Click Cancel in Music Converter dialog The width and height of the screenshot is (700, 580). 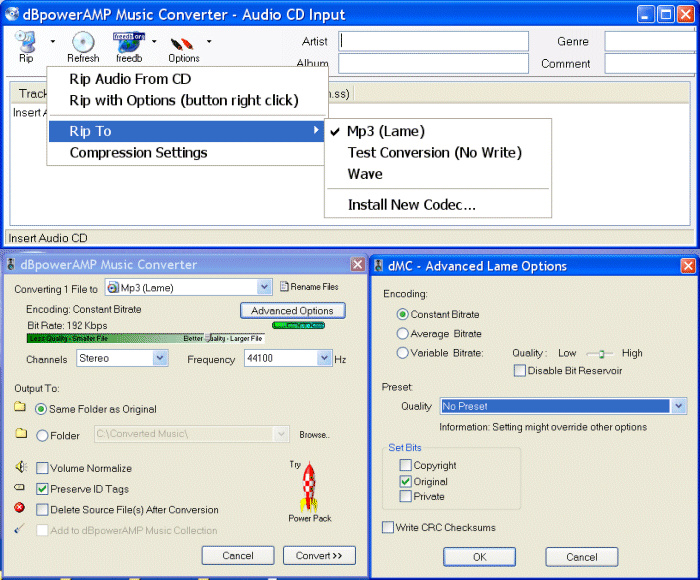point(238,555)
